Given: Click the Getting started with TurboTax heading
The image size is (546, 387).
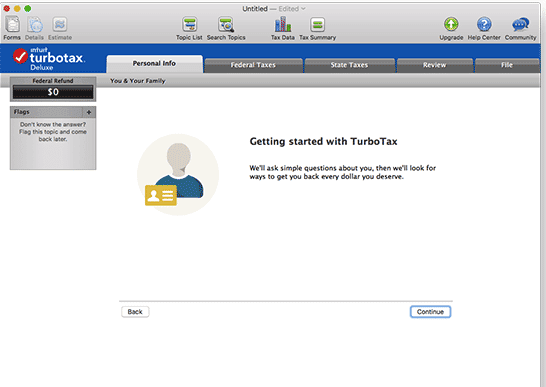Looking at the screenshot, I should 323,141.
